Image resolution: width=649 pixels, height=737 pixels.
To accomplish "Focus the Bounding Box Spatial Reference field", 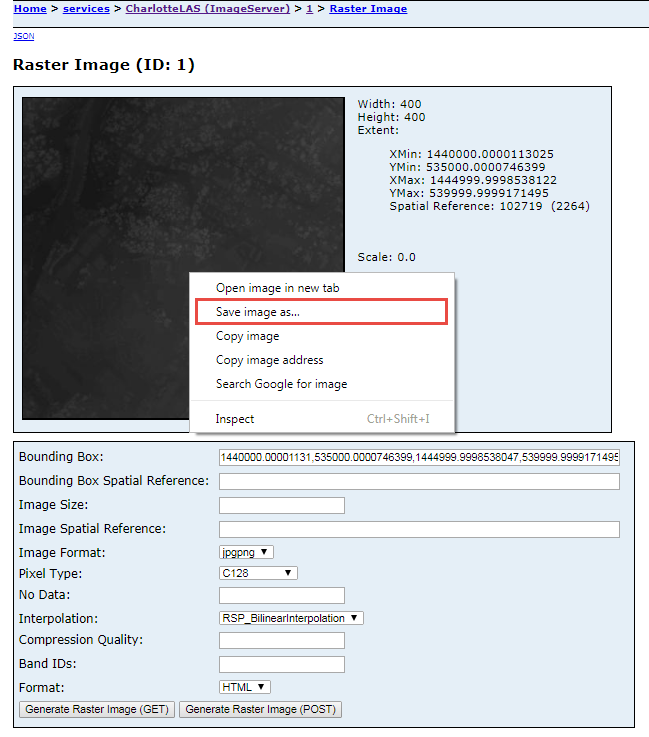I will pyautogui.click(x=419, y=481).
